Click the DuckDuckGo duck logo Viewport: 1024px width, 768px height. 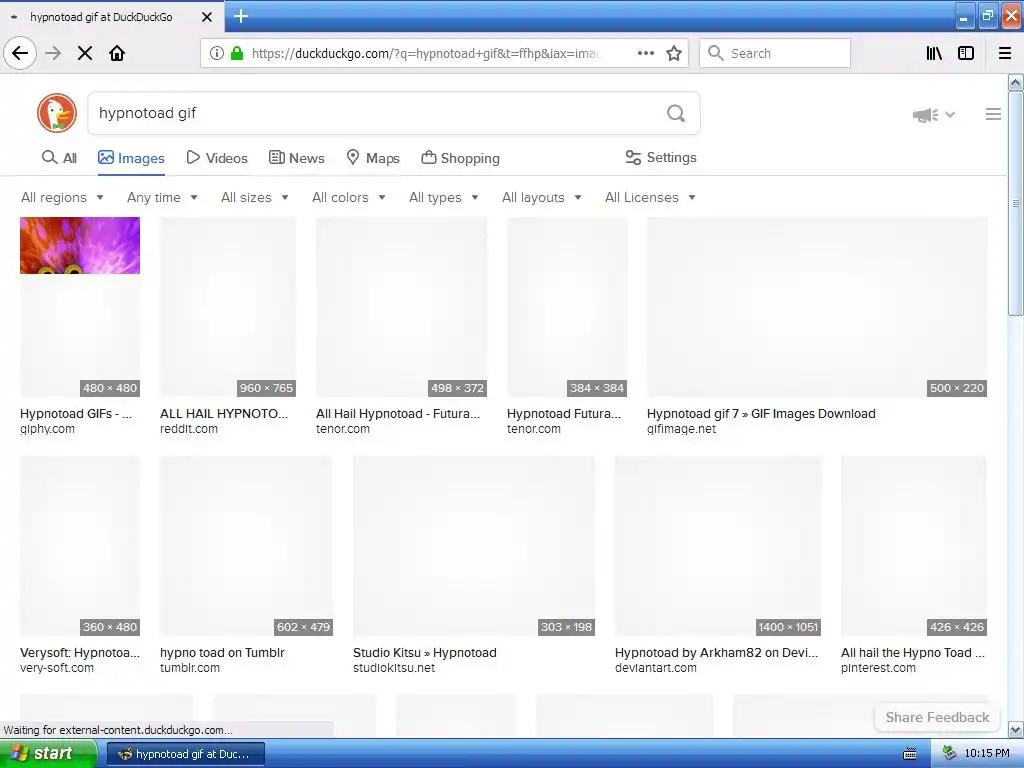[57, 113]
